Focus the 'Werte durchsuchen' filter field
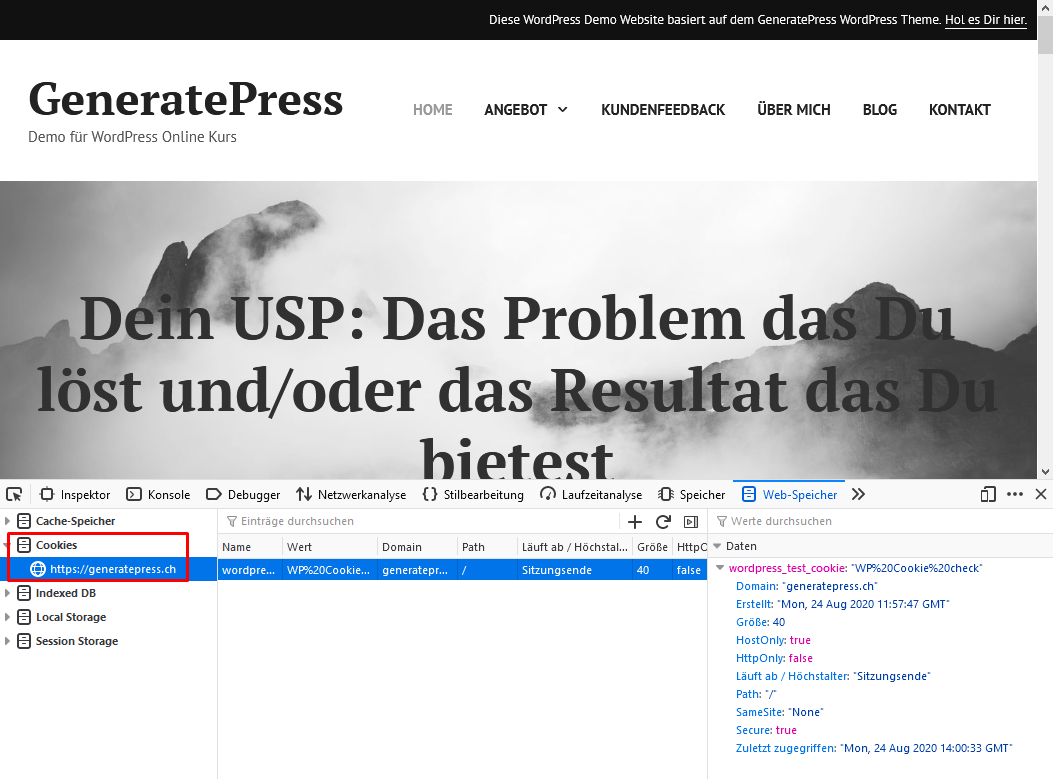 (880, 521)
